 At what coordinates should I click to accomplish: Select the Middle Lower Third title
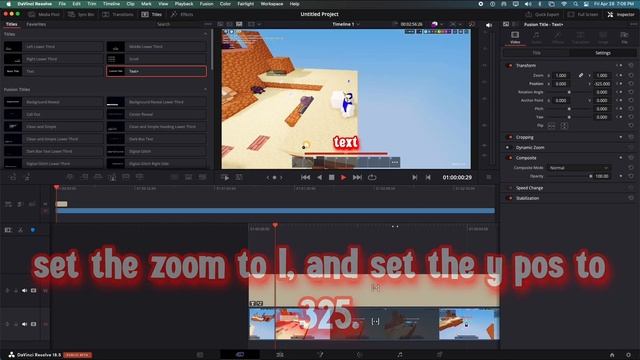coord(156,47)
